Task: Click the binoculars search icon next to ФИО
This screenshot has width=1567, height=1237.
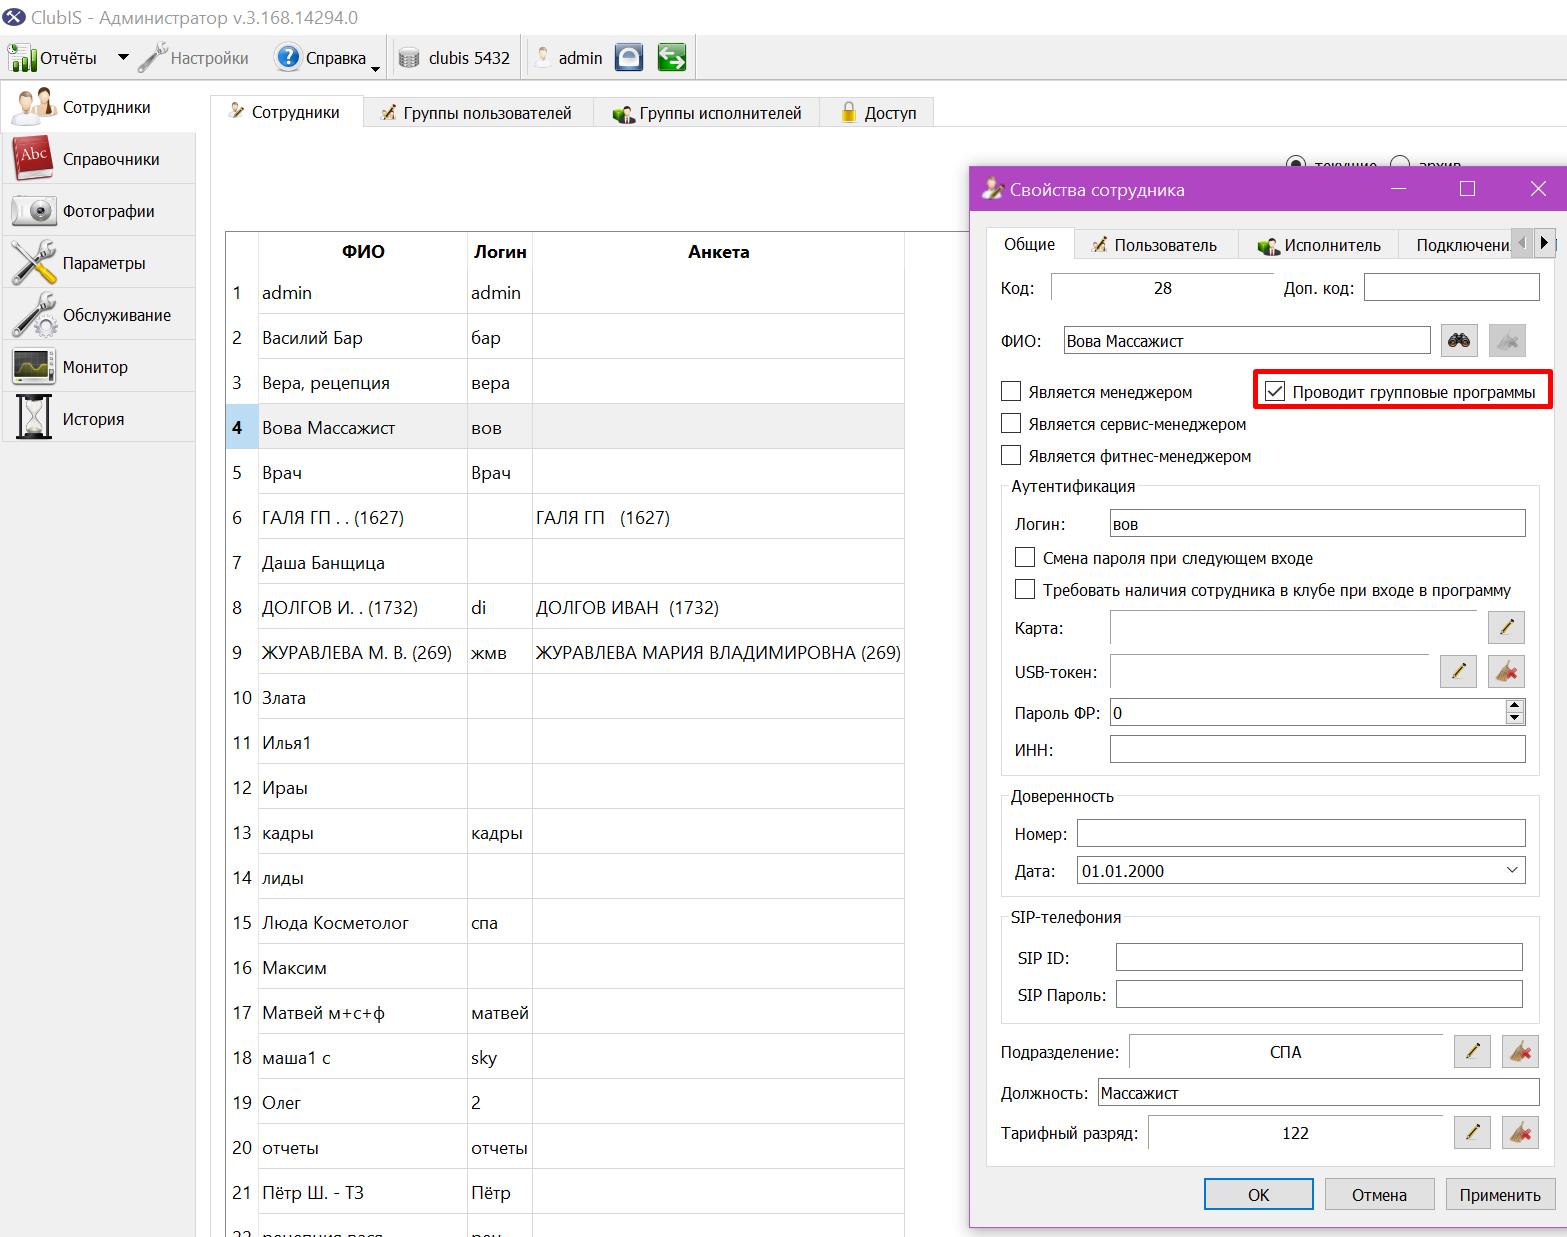Action: click(1459, 340)
